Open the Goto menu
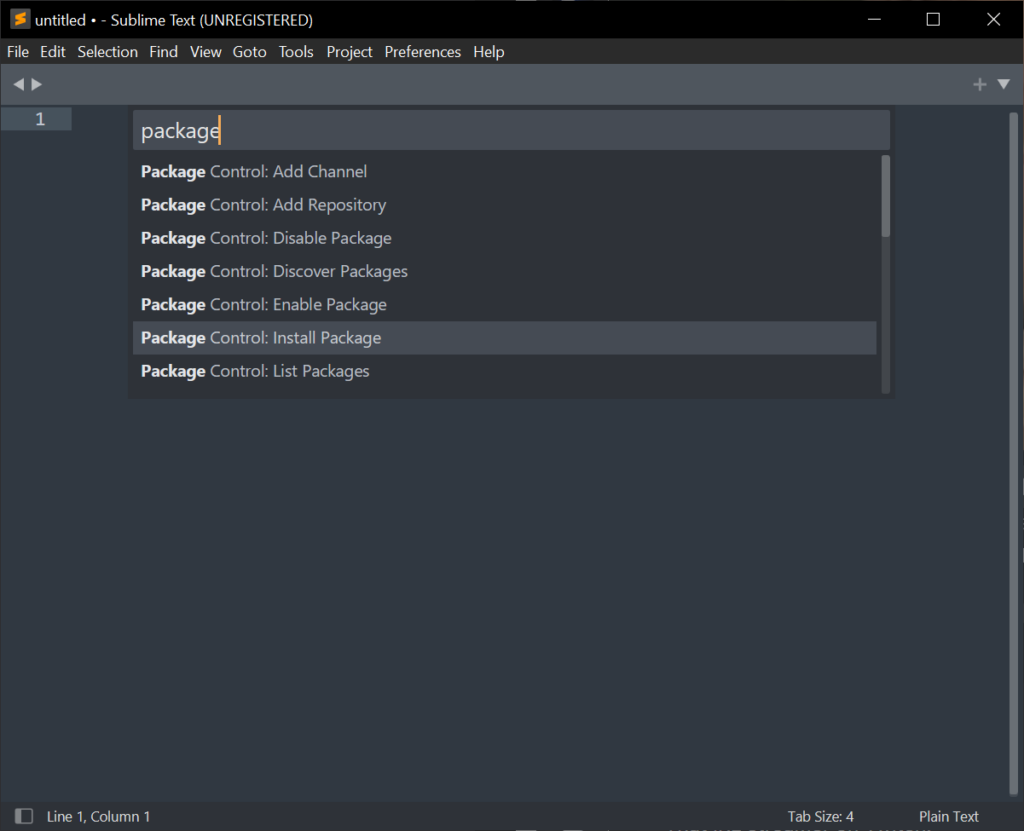The height and width of the screenshot is (831, 1024). click(x=249, y=52)
